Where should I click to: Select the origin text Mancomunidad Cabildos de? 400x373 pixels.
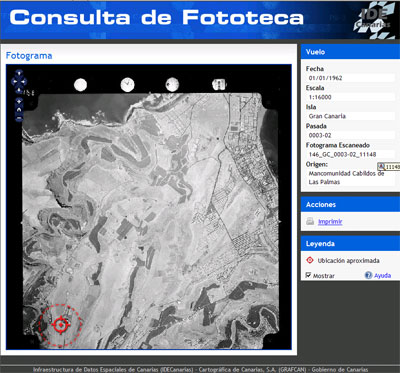(346, 173)
